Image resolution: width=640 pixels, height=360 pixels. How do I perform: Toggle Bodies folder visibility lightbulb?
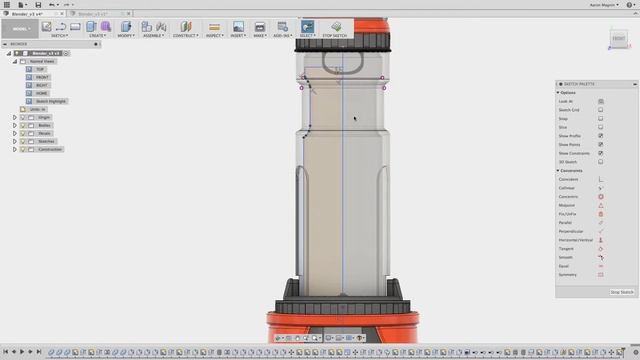pyautogui.click(x=23, y=125)
